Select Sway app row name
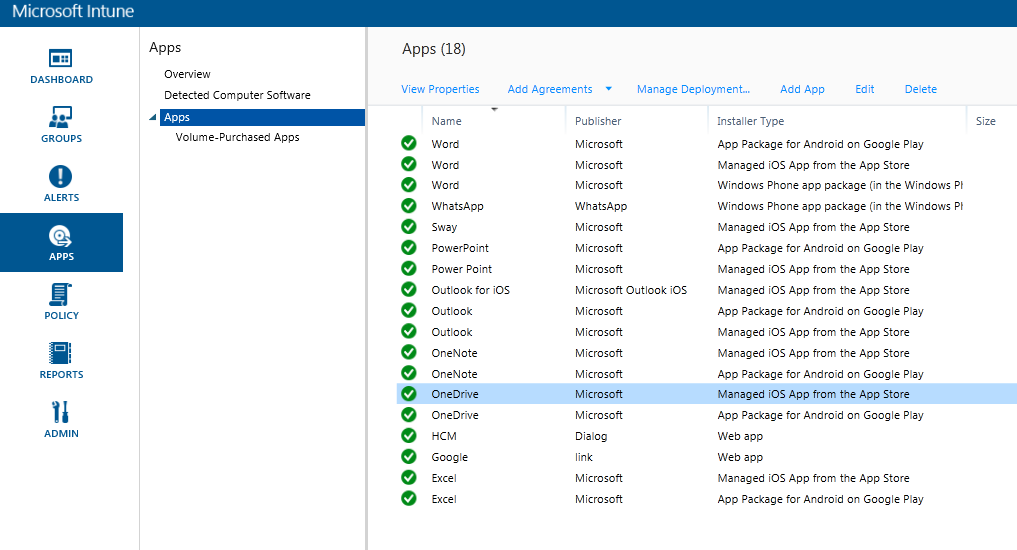Viewport: 1017px width, 550px height. pyautogui.click(x=444, y=227)
